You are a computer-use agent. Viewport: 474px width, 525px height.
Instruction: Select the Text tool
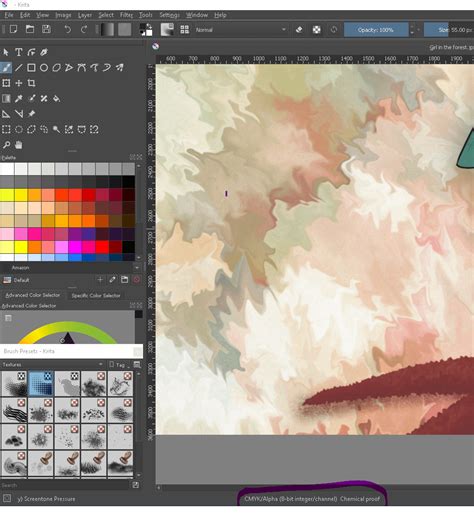tap(19, 52)
